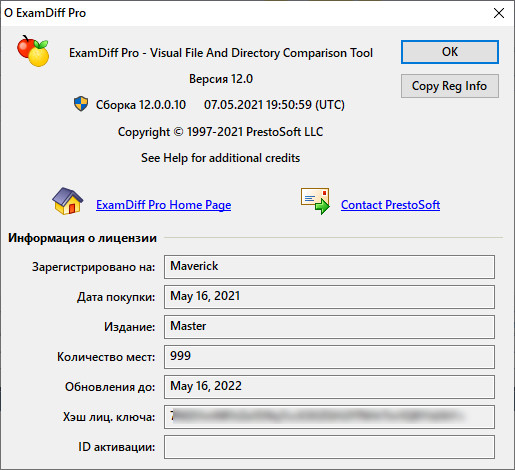515x470 pixels.
Task: Click the blurred license key hash field
Action: tap(329, 417)
